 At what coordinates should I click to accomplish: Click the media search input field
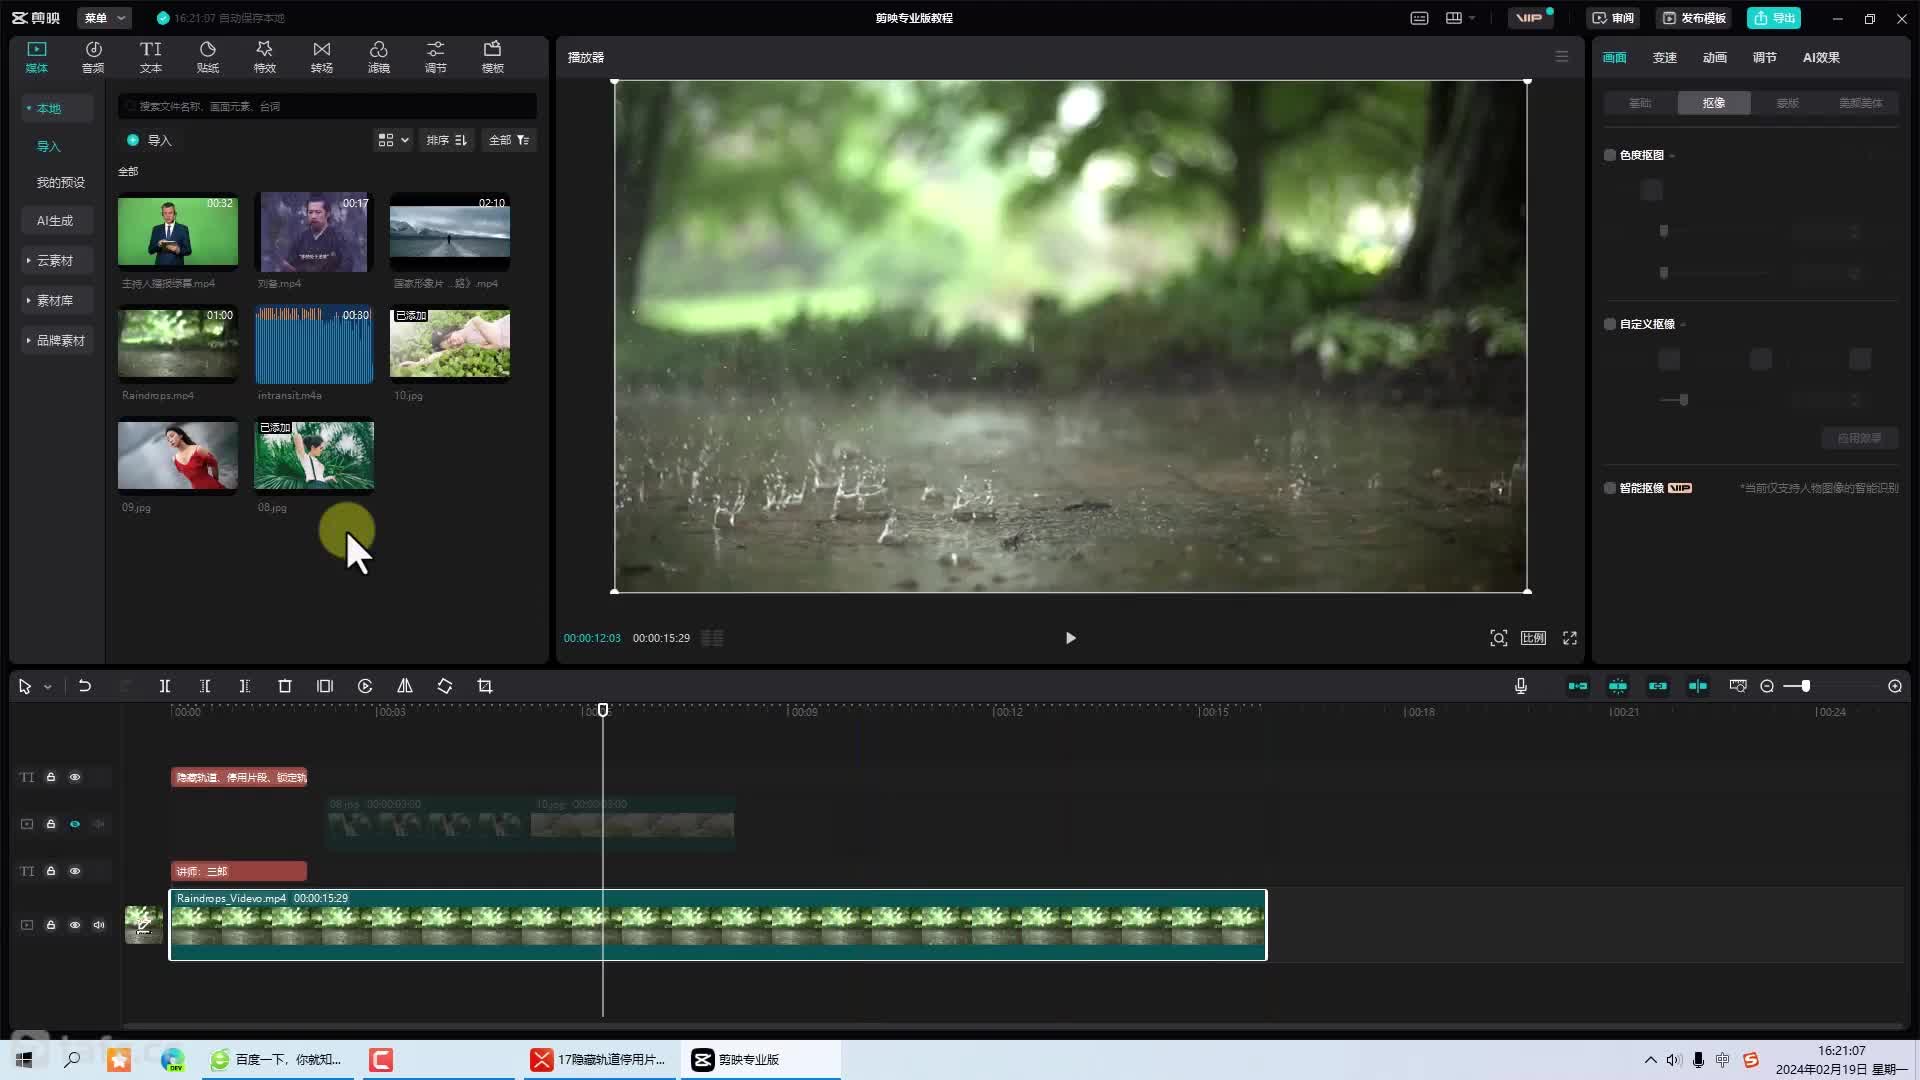point(327,106)
